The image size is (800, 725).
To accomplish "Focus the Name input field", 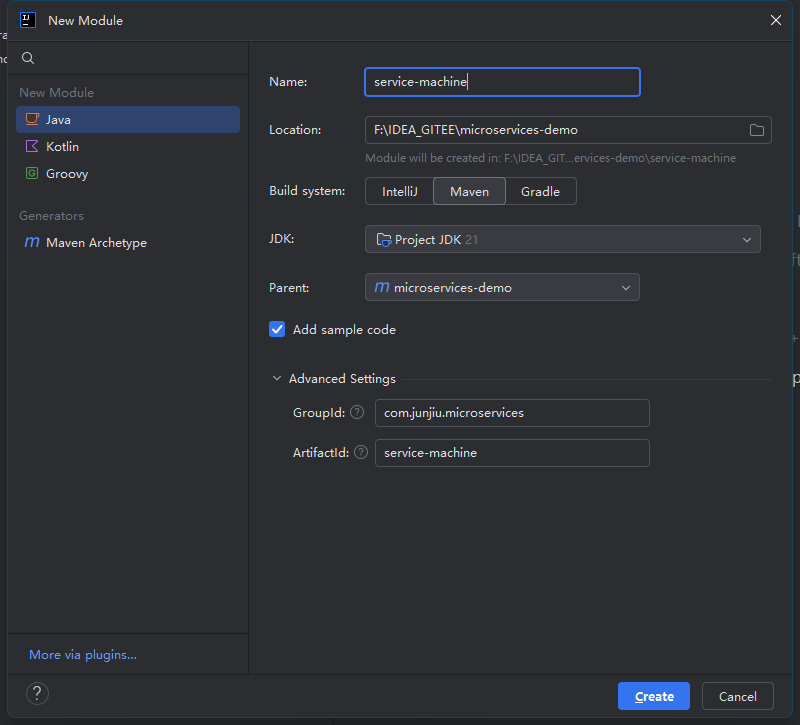I will pos(503,82).
